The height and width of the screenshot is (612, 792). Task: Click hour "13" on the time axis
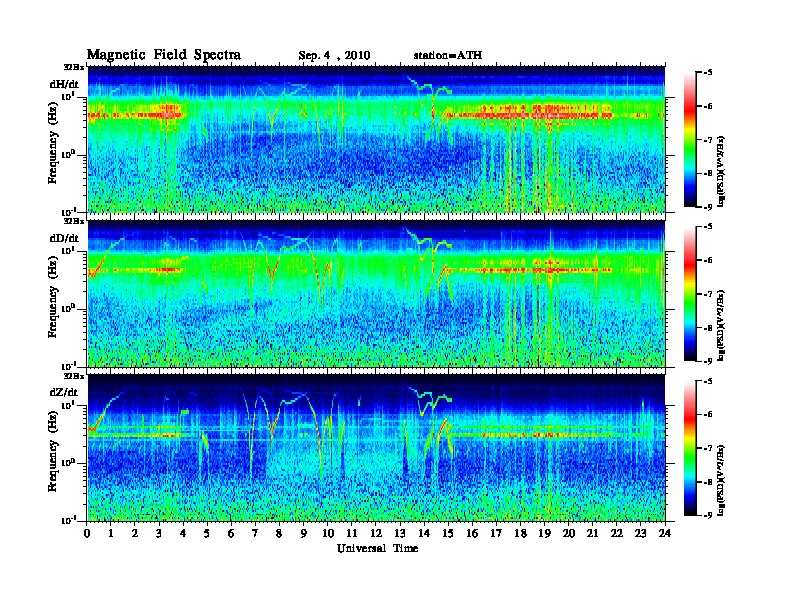click(400, 534)
